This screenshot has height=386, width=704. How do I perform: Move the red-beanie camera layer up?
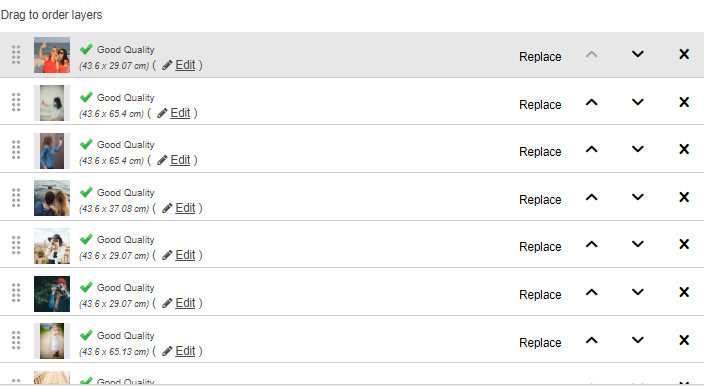point(592,293)
